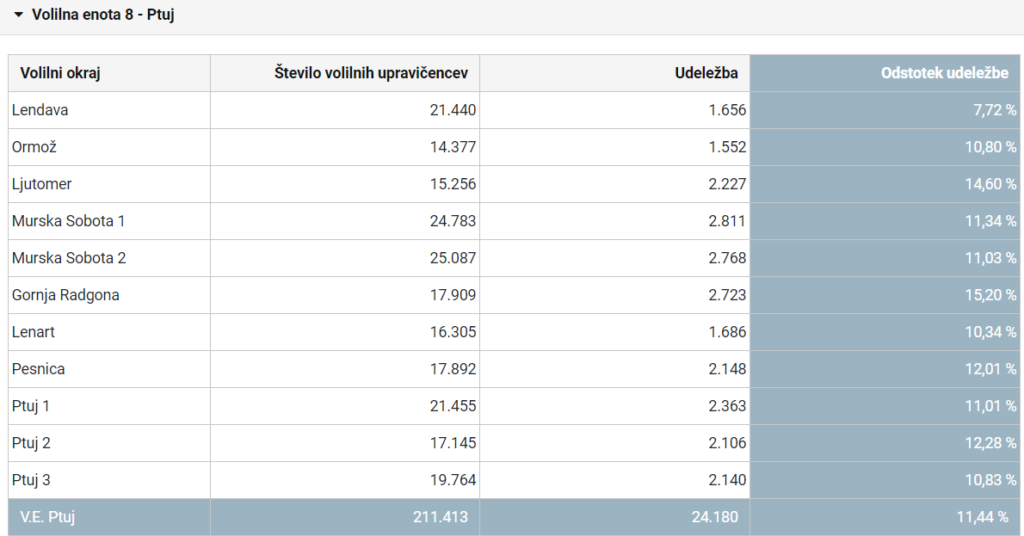Click turnout value 1.552 for Ormož

727,147
